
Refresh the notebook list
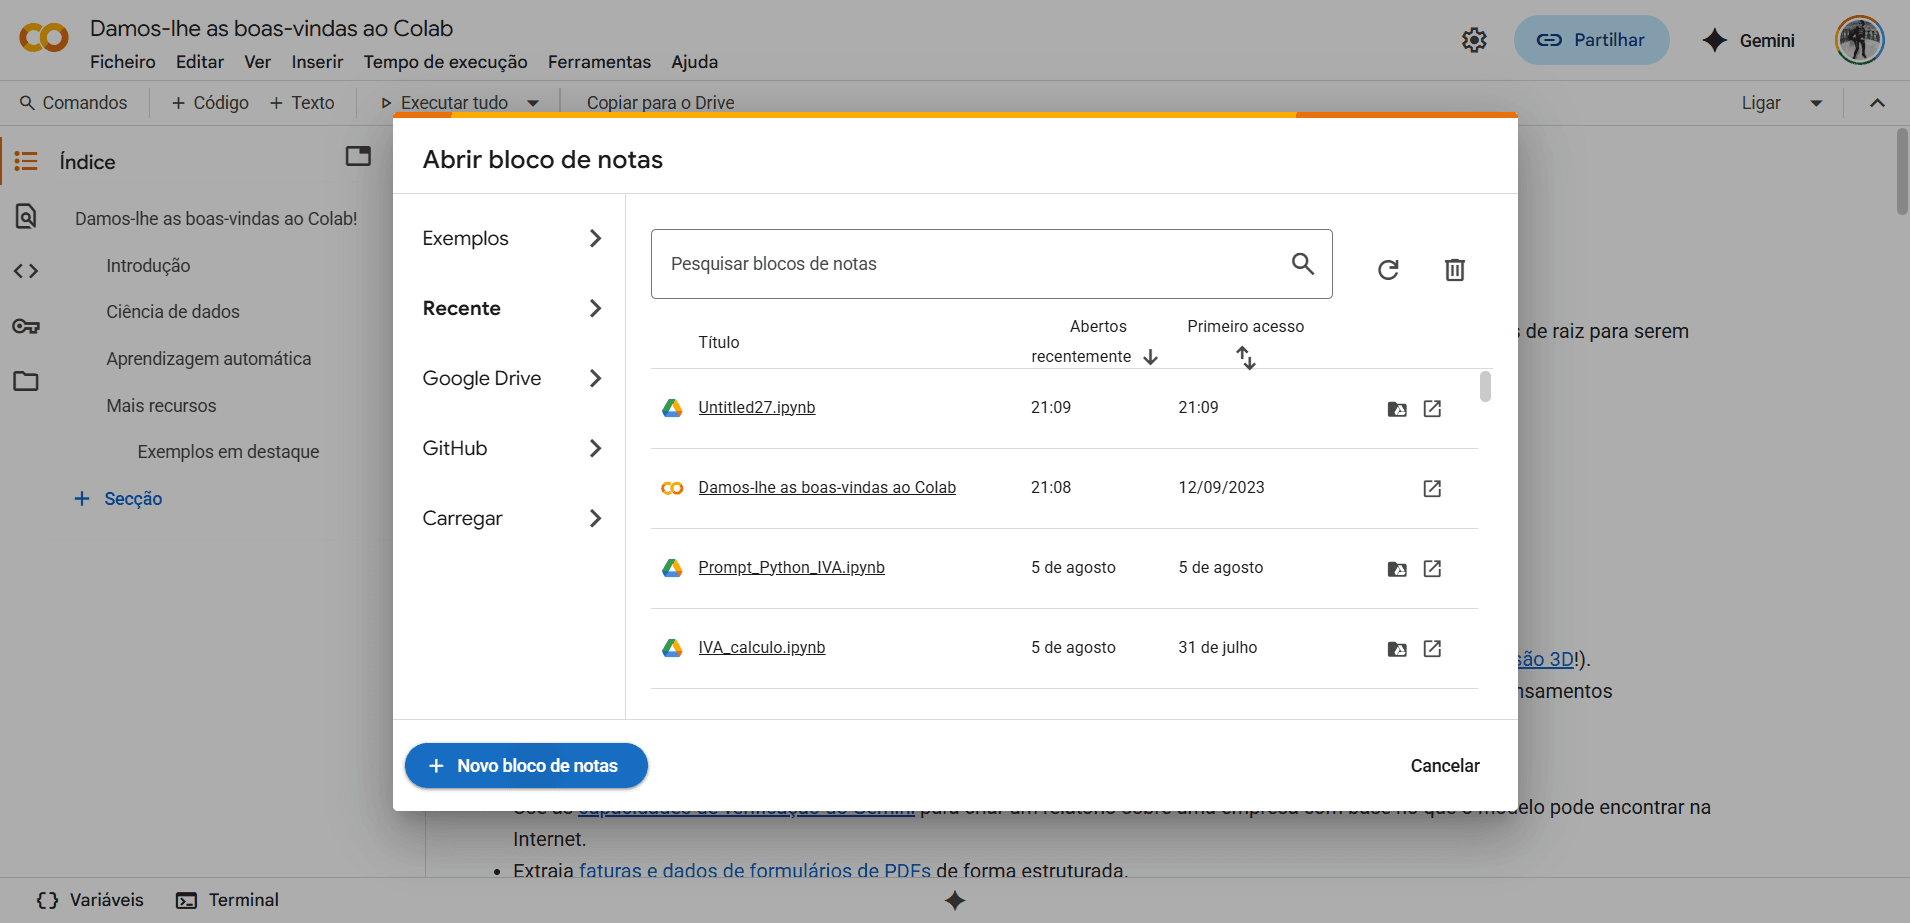1388,270
